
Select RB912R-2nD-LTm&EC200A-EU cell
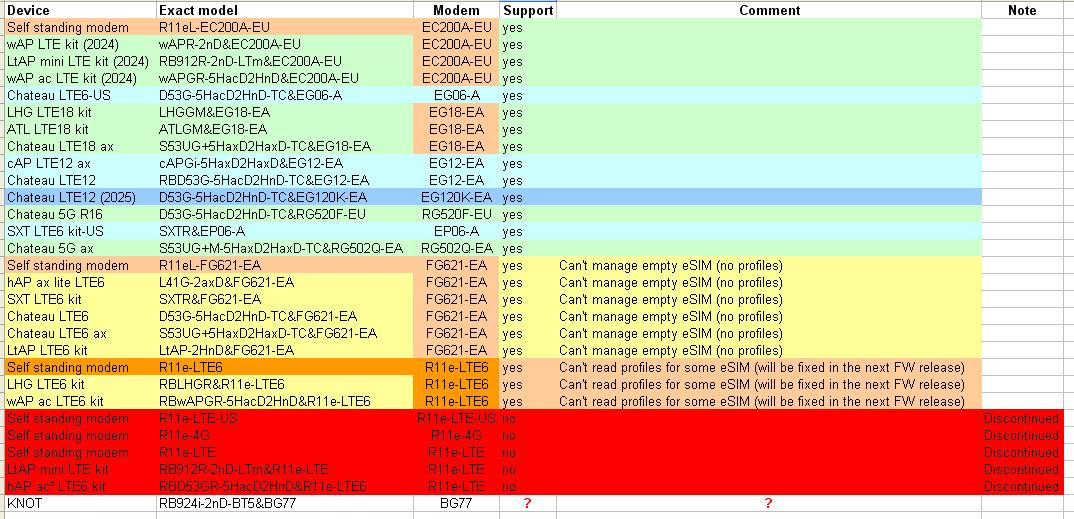tap(284, 62)
